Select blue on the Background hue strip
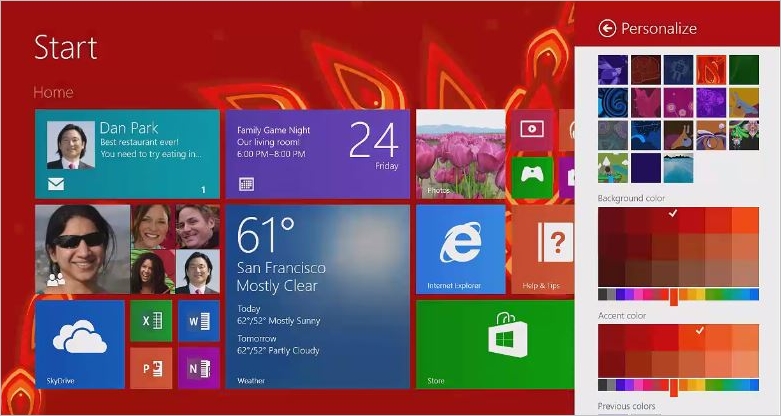 click(754, 294)
